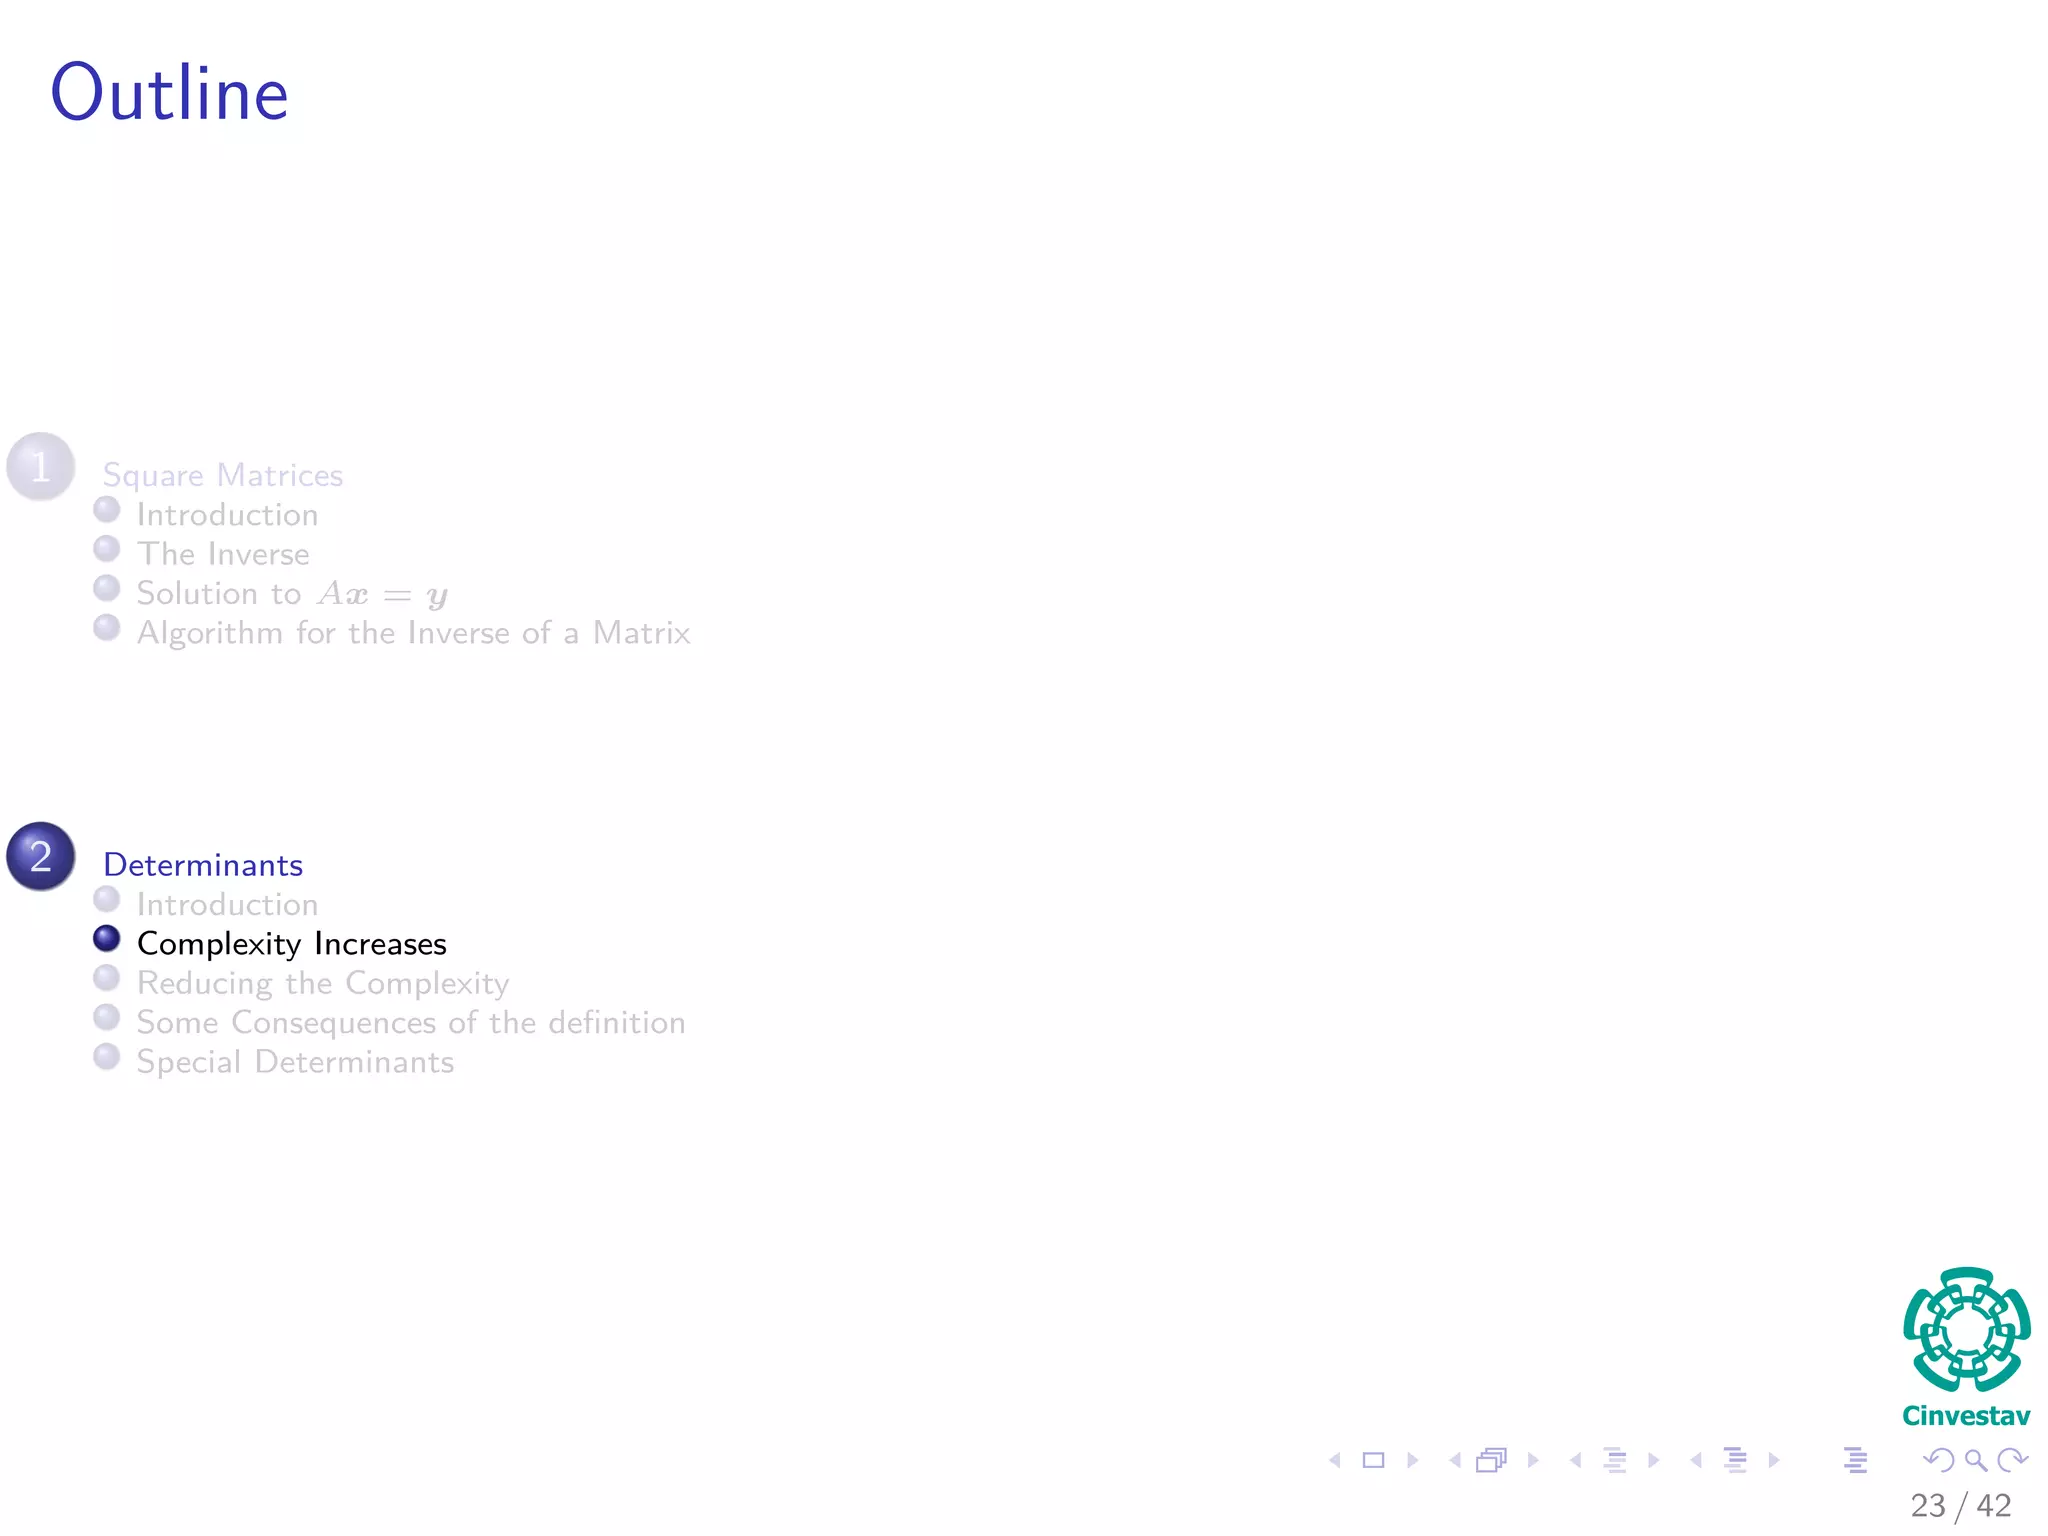Click the subsection navigation icon
The height and width of the screenshot is (1536, 2048).
click(1614, 1461)
